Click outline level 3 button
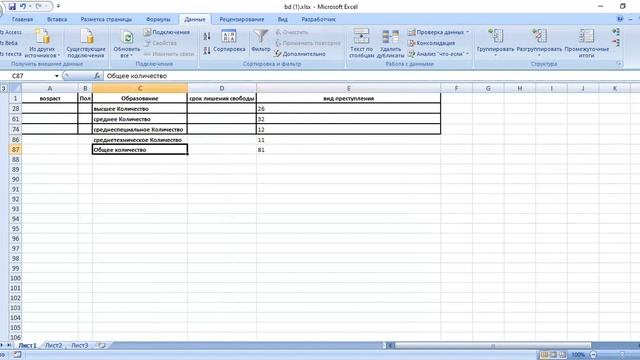Viewport: 640px width, 360px height. click(x=4, y=88)
